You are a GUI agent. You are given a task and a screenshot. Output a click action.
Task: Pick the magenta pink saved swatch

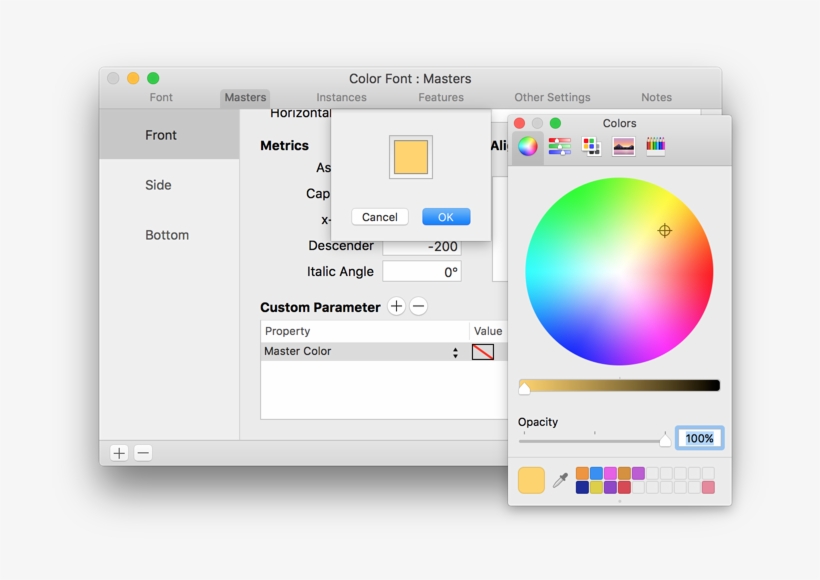610,473
